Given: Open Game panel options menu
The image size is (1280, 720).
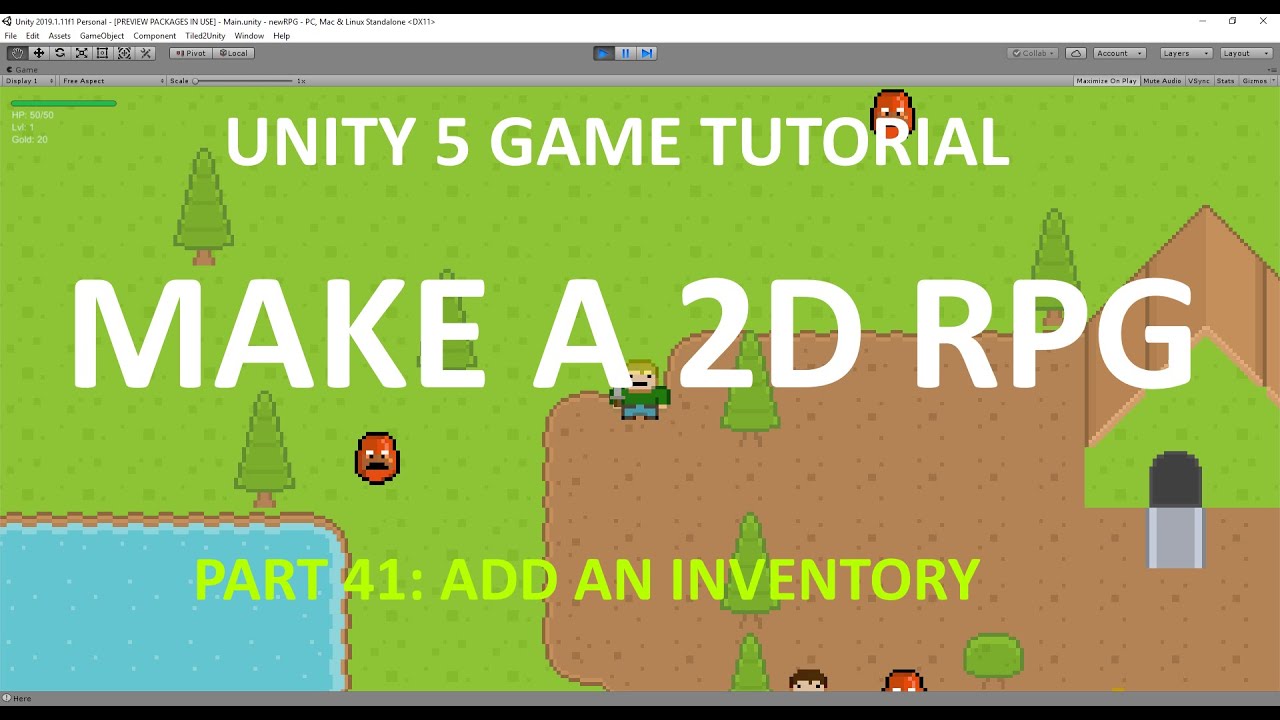Looking at the screenshot, I should 1272,70.
